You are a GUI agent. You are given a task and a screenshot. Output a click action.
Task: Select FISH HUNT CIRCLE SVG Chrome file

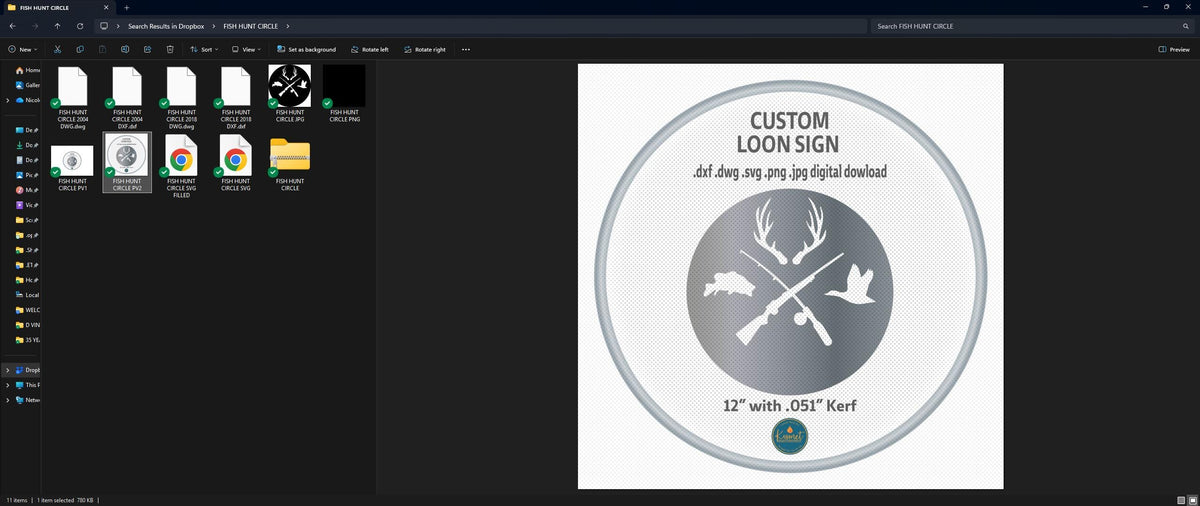coord(236,164)
